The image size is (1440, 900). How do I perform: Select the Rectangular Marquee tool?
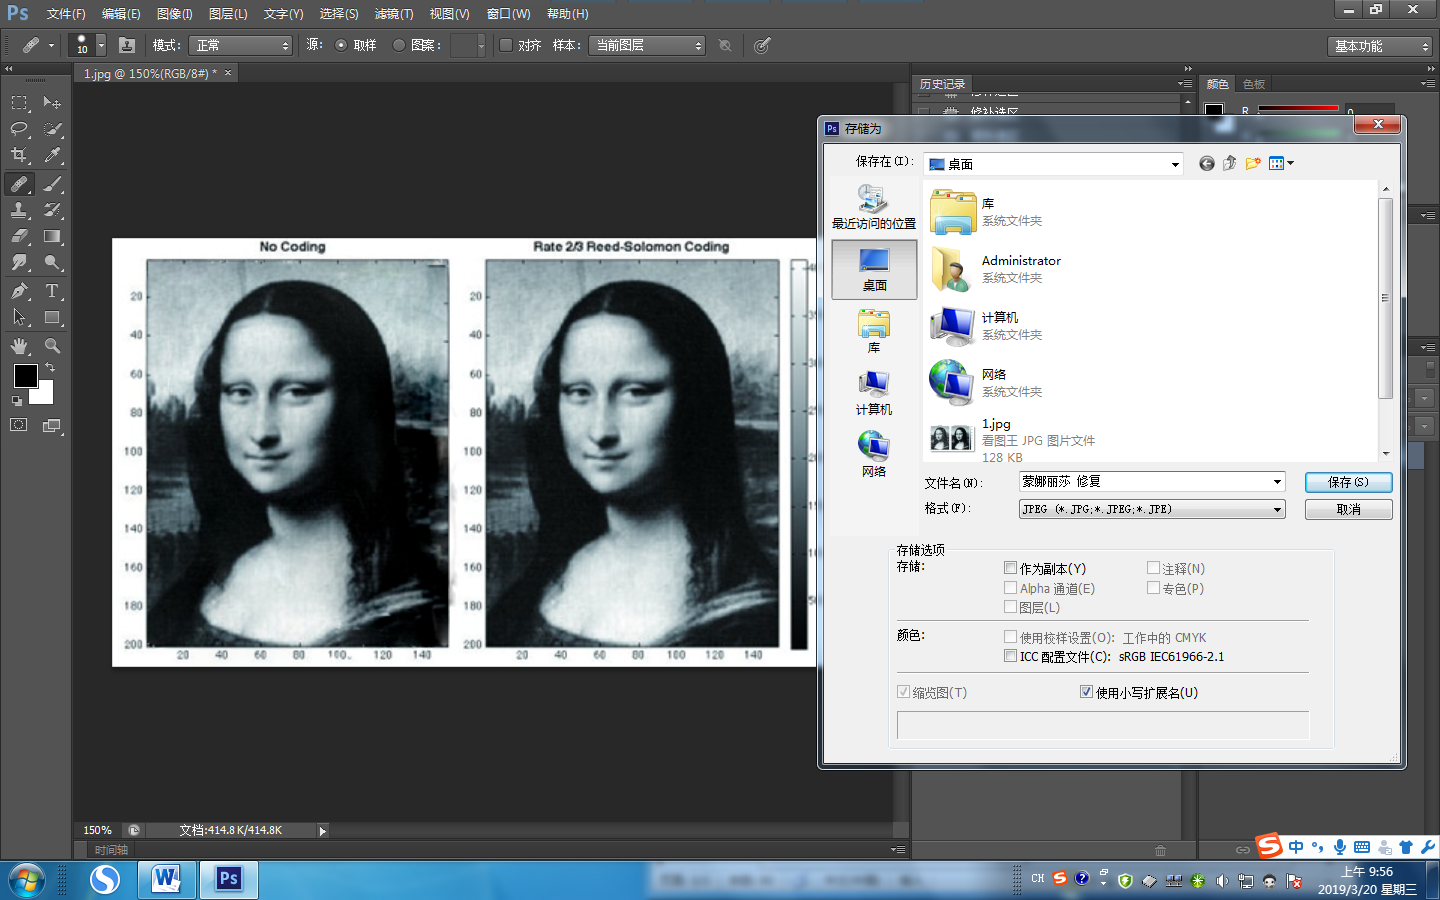coord(19,103)
